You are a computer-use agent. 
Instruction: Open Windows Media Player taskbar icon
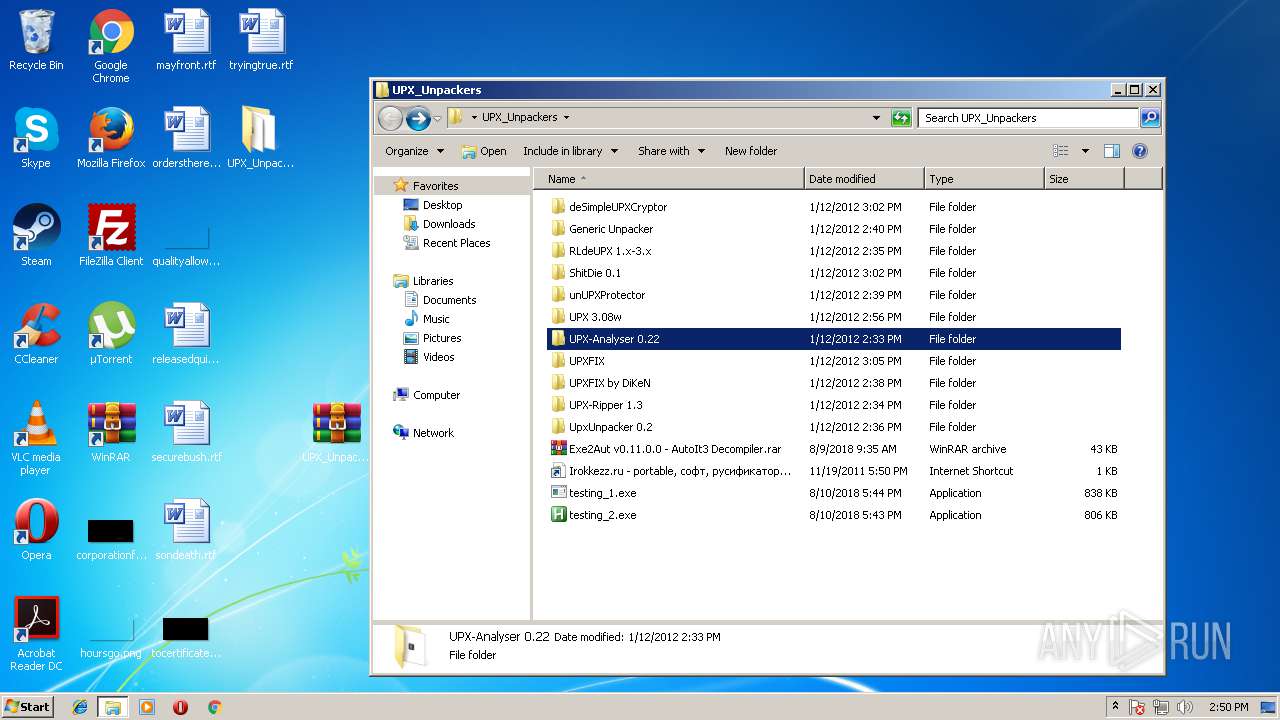(147, 707)
